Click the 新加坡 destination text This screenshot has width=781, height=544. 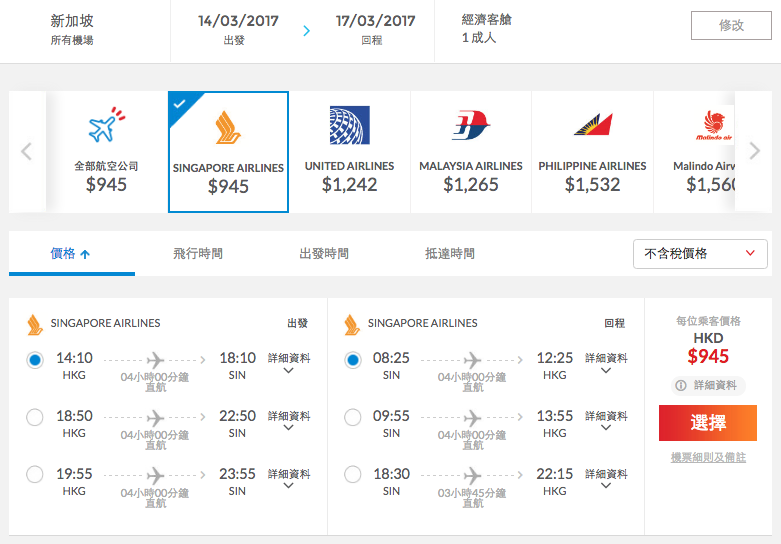click(72, 21)
